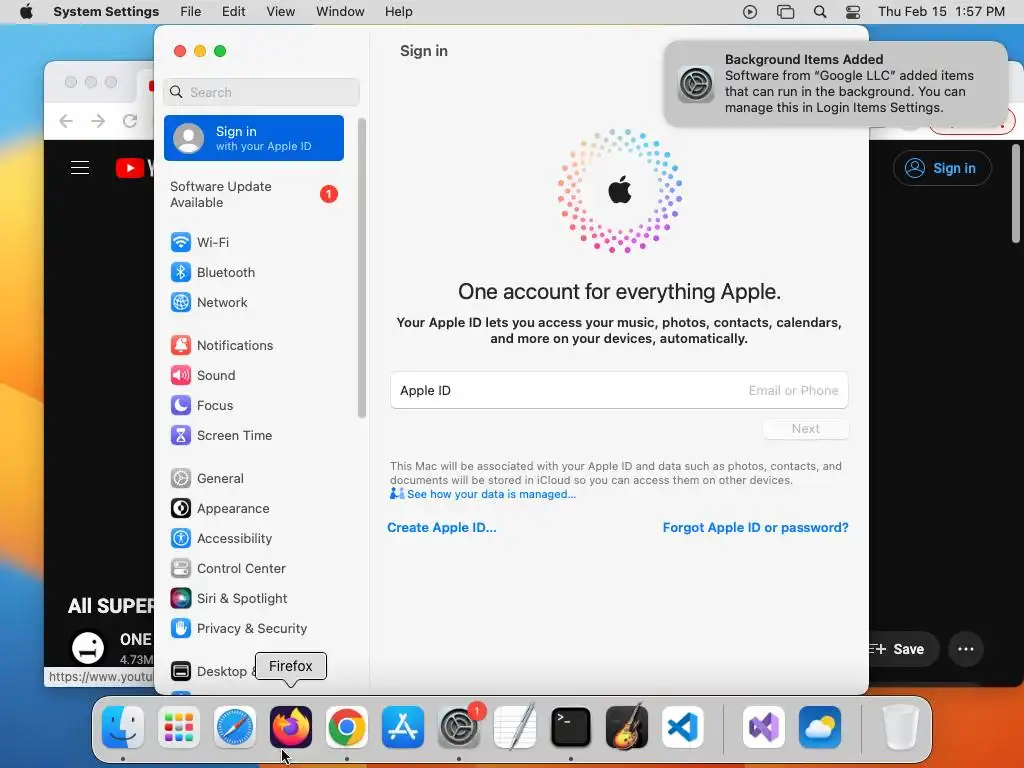Open Launchpad from the Dock
The image size is (1024, 768).
[179, 727]
